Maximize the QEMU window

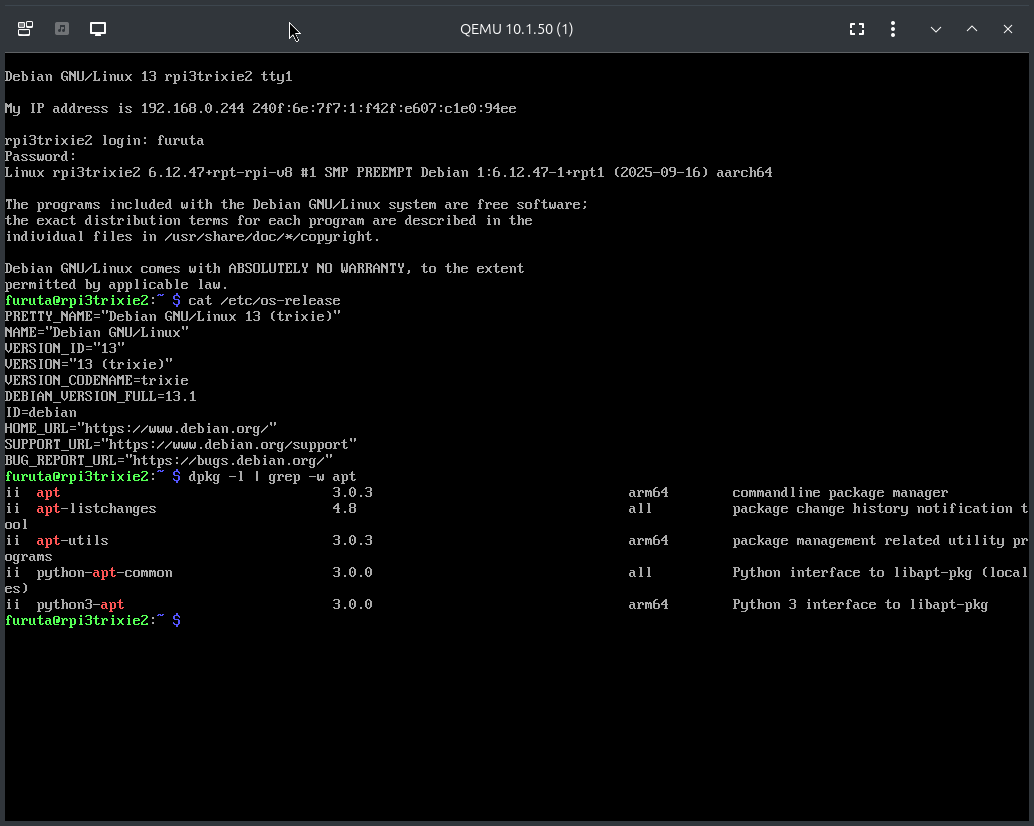(972, 29)
